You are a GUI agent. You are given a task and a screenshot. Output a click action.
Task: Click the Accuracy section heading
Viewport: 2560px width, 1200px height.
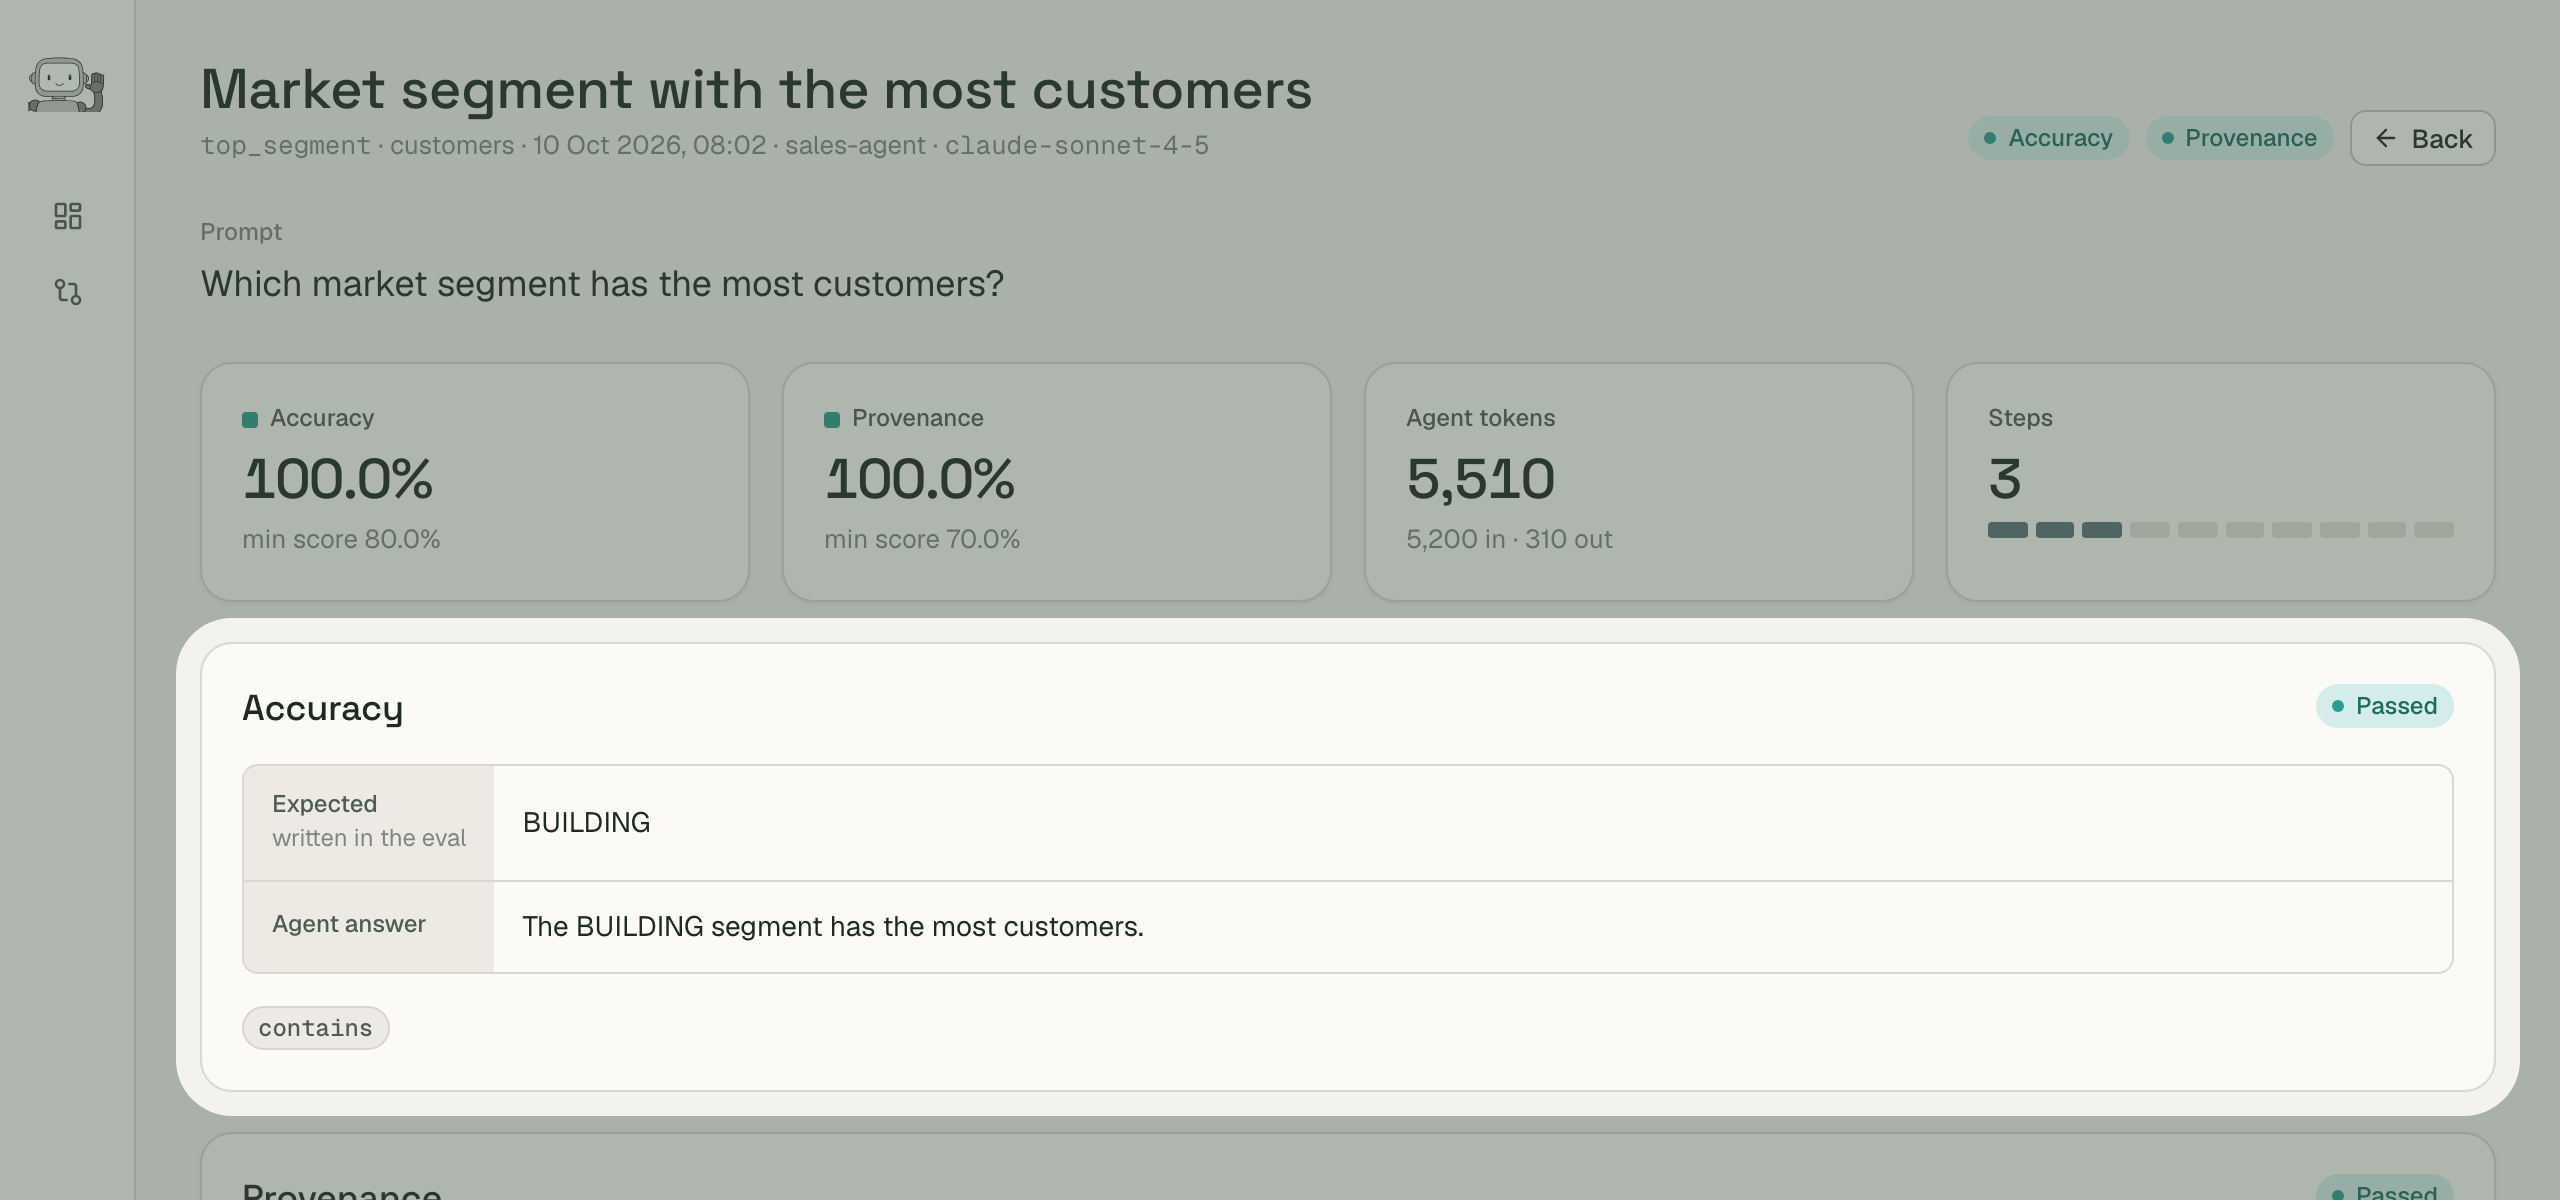click(x=322, y=708)
